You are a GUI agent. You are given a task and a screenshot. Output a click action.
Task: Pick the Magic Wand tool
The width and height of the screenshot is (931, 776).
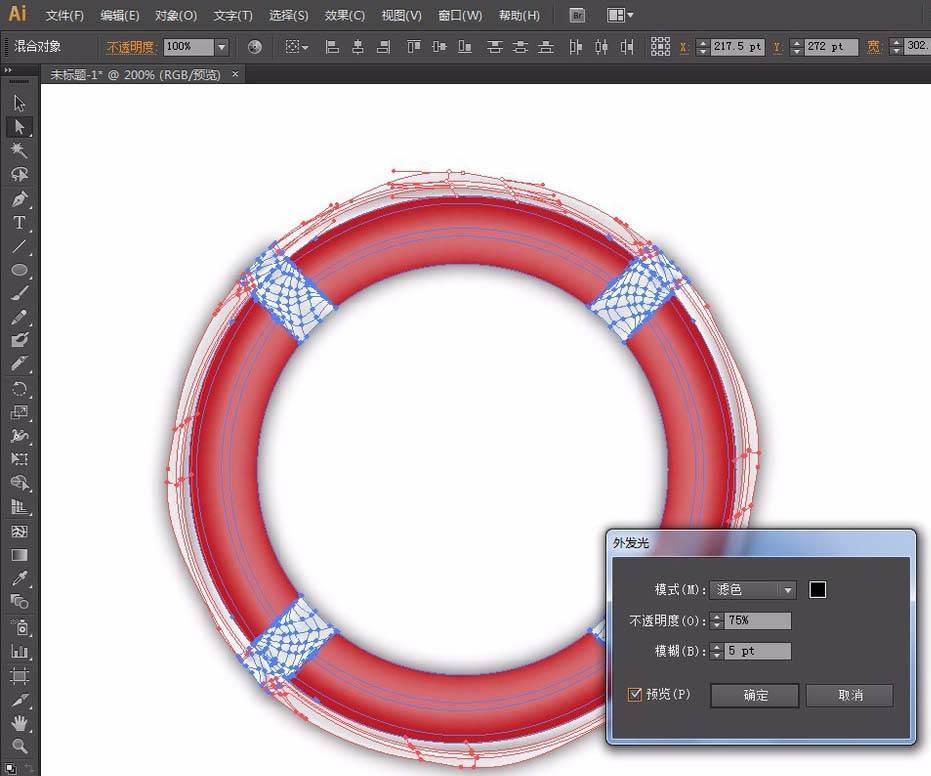click(19, 151)
